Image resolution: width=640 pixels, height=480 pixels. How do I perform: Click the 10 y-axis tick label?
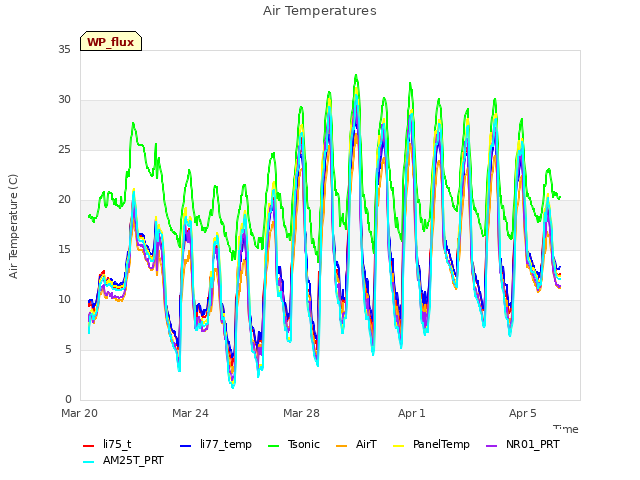click(64, 300)
